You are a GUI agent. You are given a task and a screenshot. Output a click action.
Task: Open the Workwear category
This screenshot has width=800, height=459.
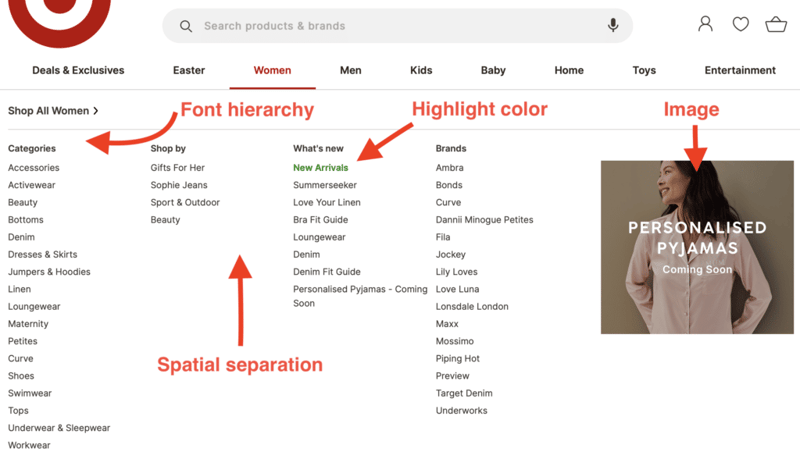coord(29,445)
